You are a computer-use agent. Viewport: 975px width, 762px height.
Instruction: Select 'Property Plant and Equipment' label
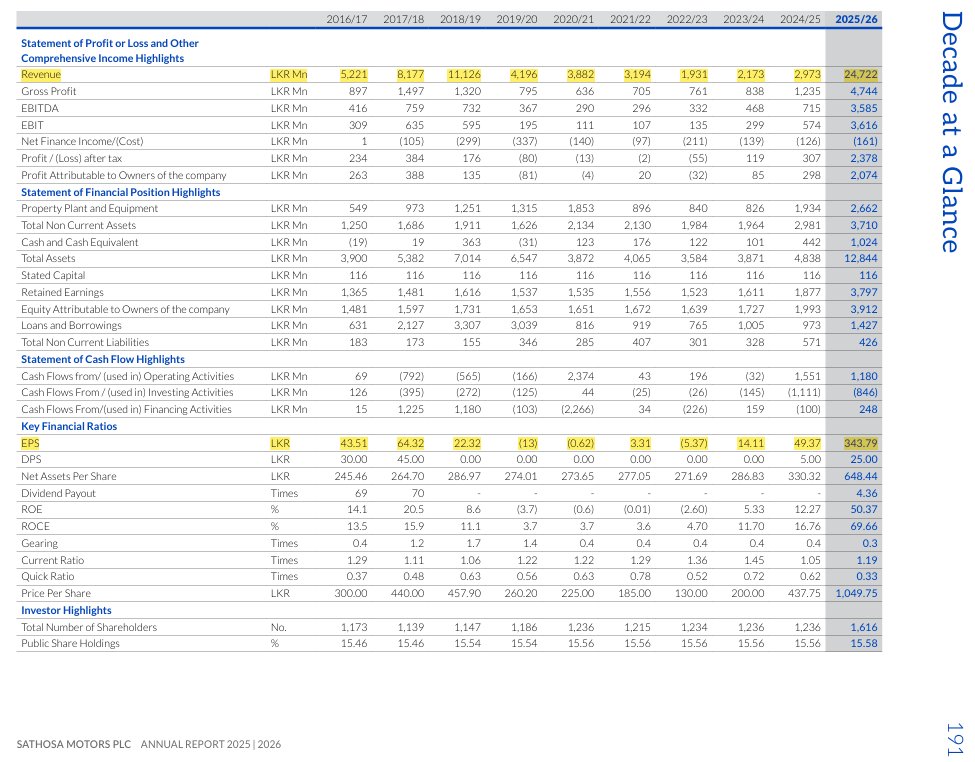tap(90, 208)
